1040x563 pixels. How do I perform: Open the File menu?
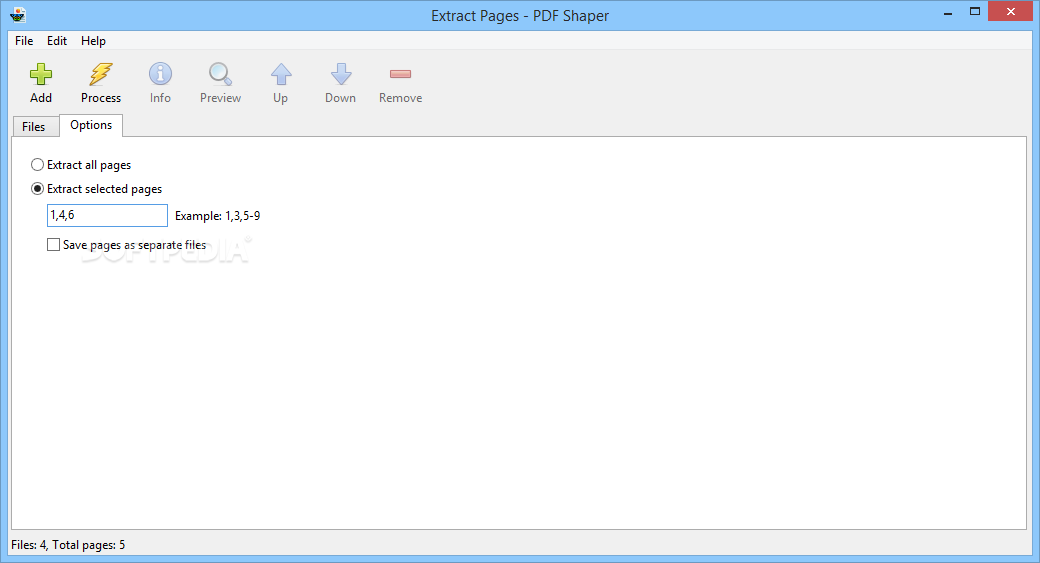pos(24,40)
